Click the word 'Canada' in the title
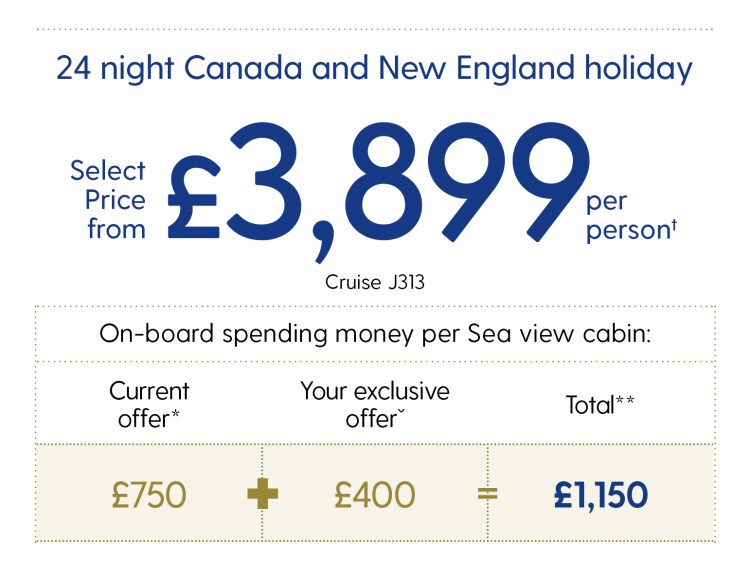This screenshot has height=563, width=750. coord(243,68)
